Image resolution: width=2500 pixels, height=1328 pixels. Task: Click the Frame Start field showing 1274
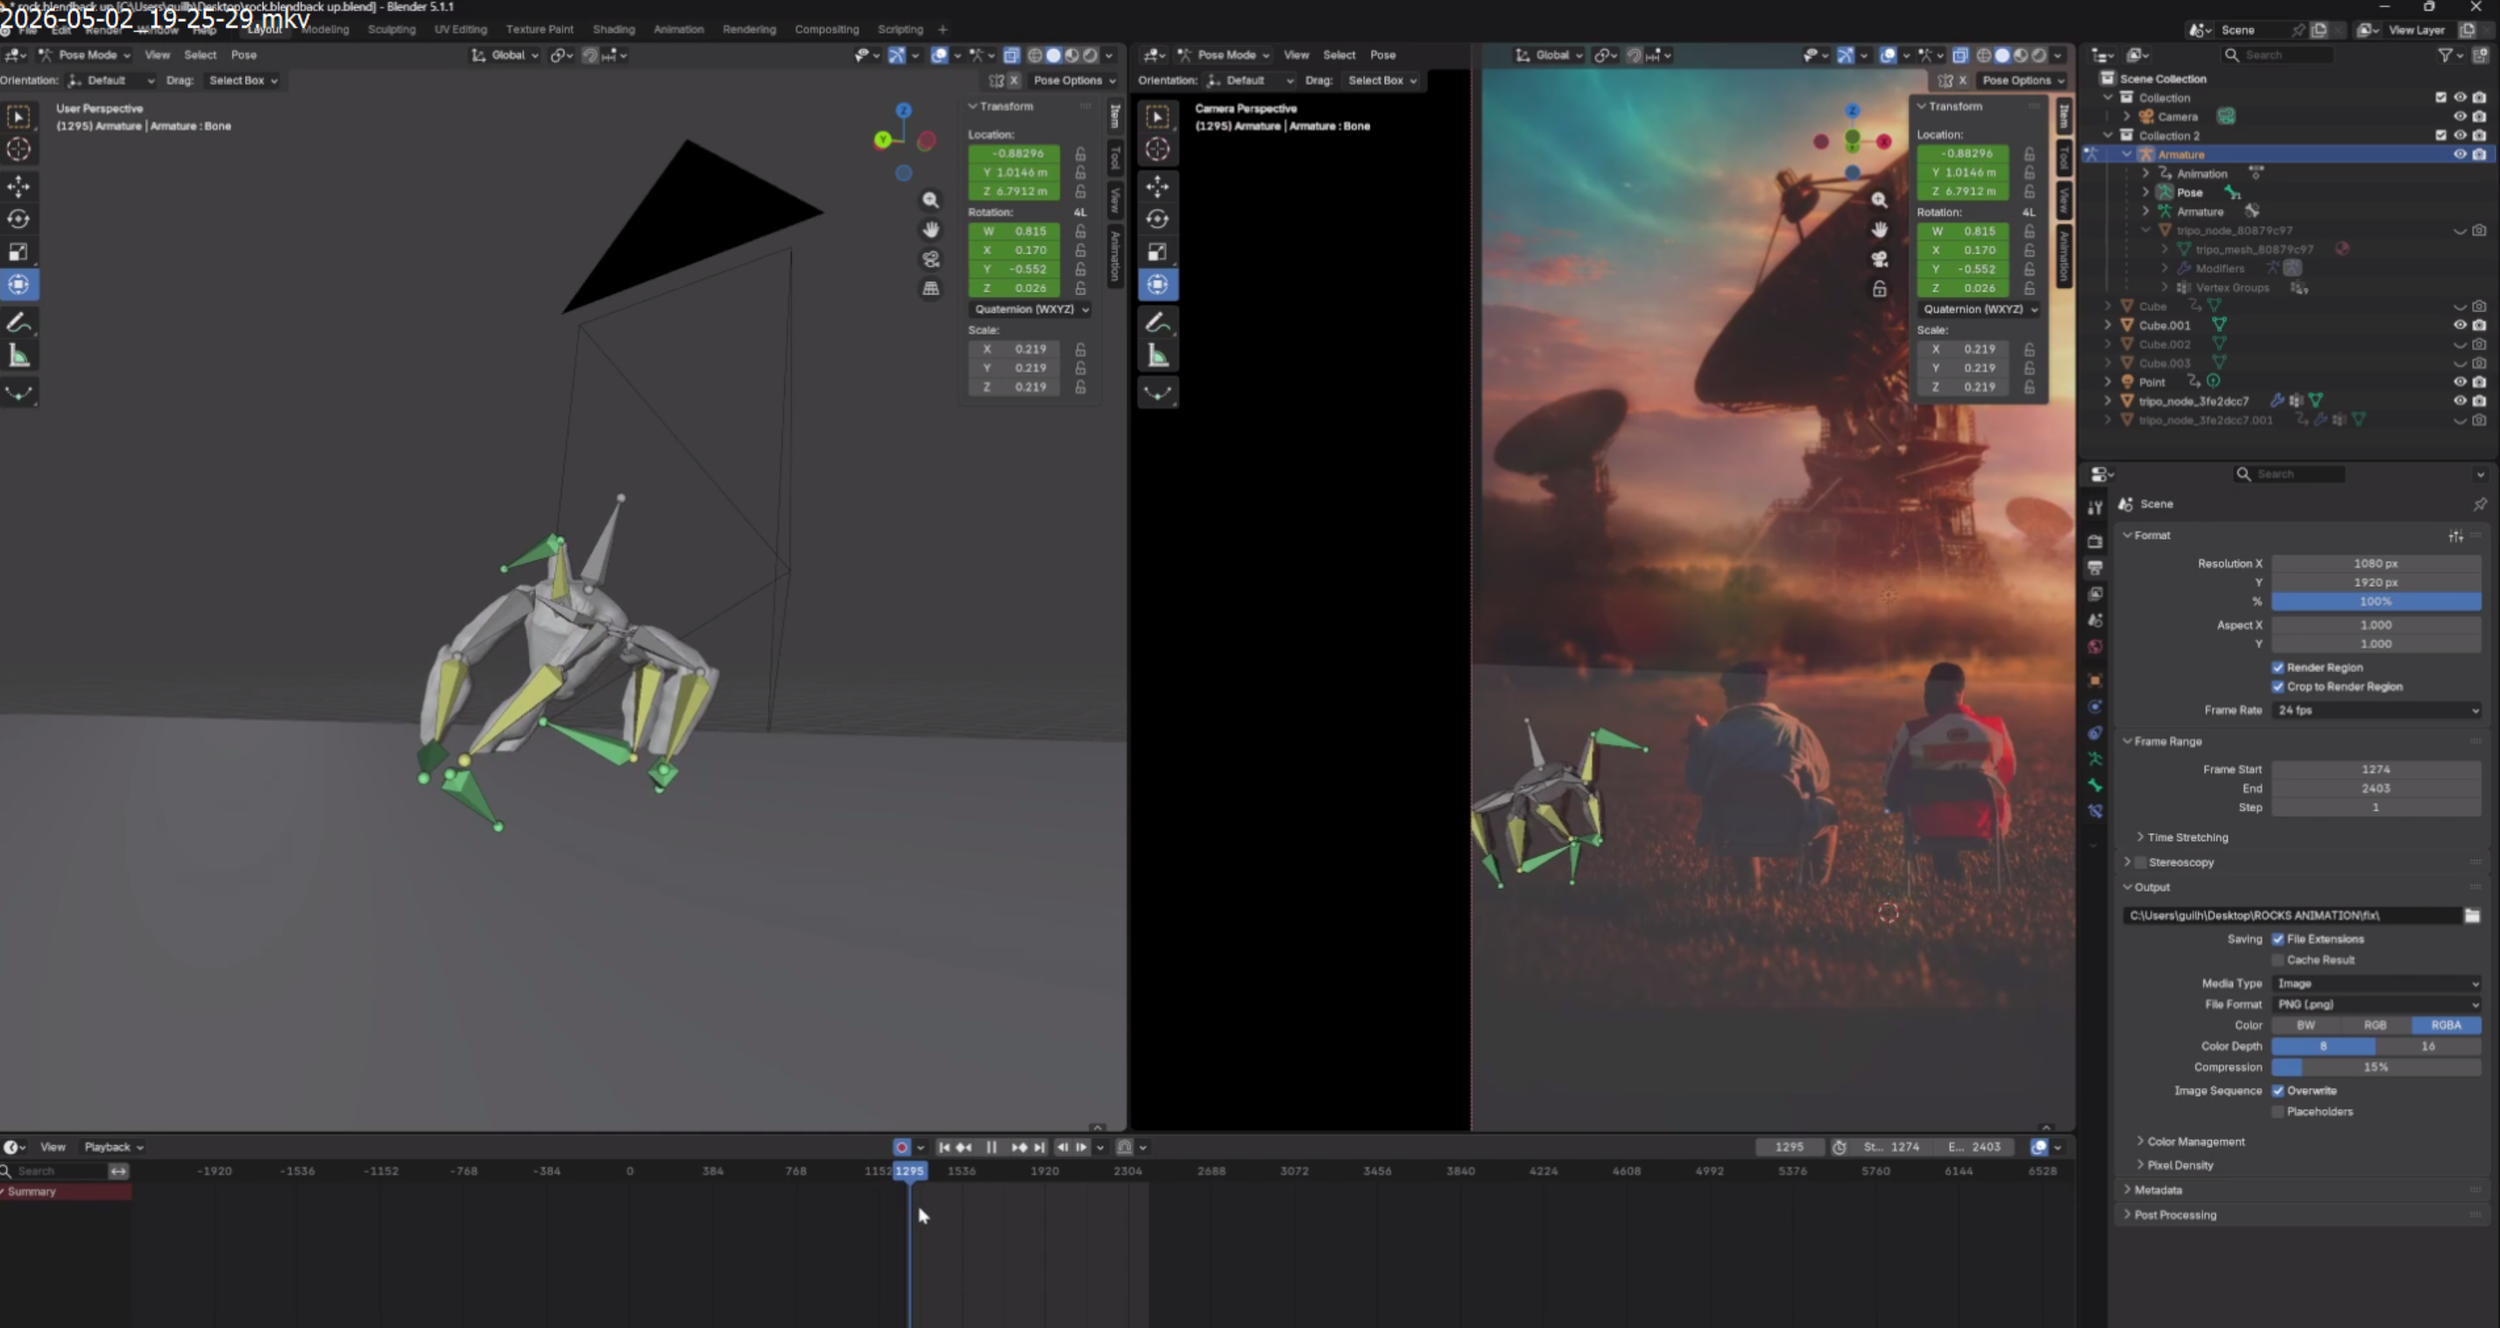pos(2377,769)
